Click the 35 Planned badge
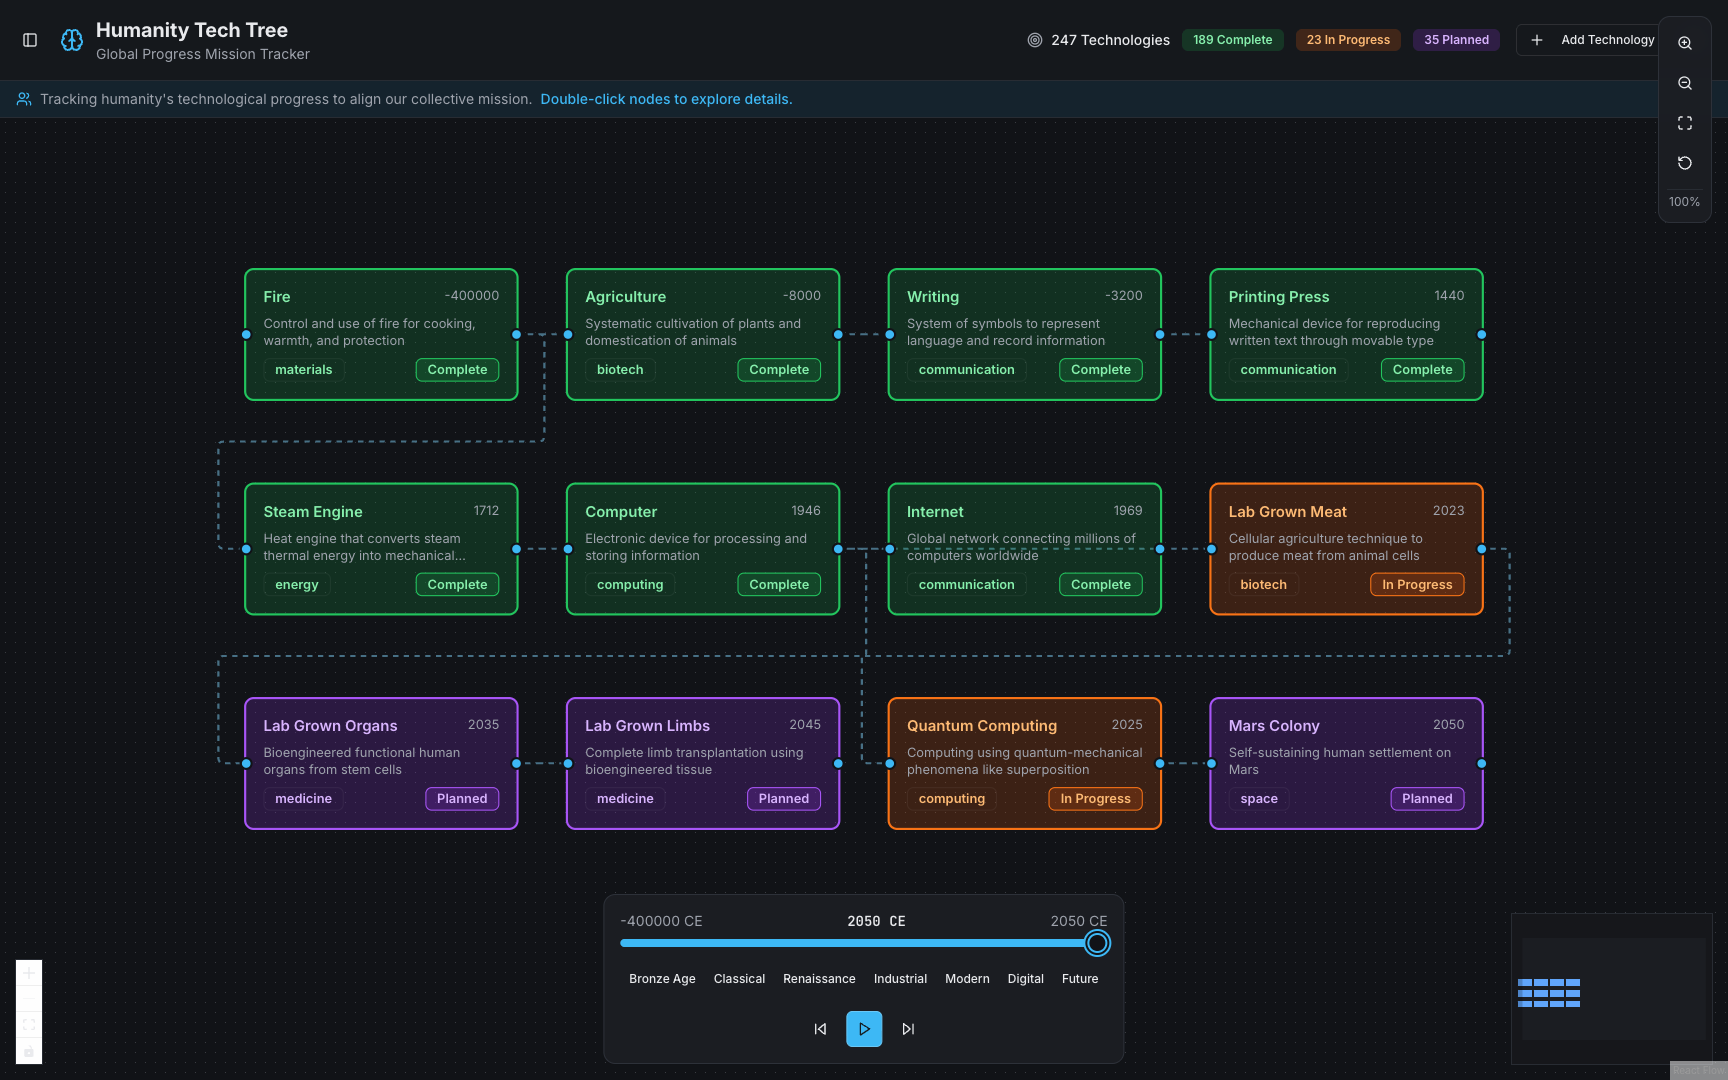 1456,40
